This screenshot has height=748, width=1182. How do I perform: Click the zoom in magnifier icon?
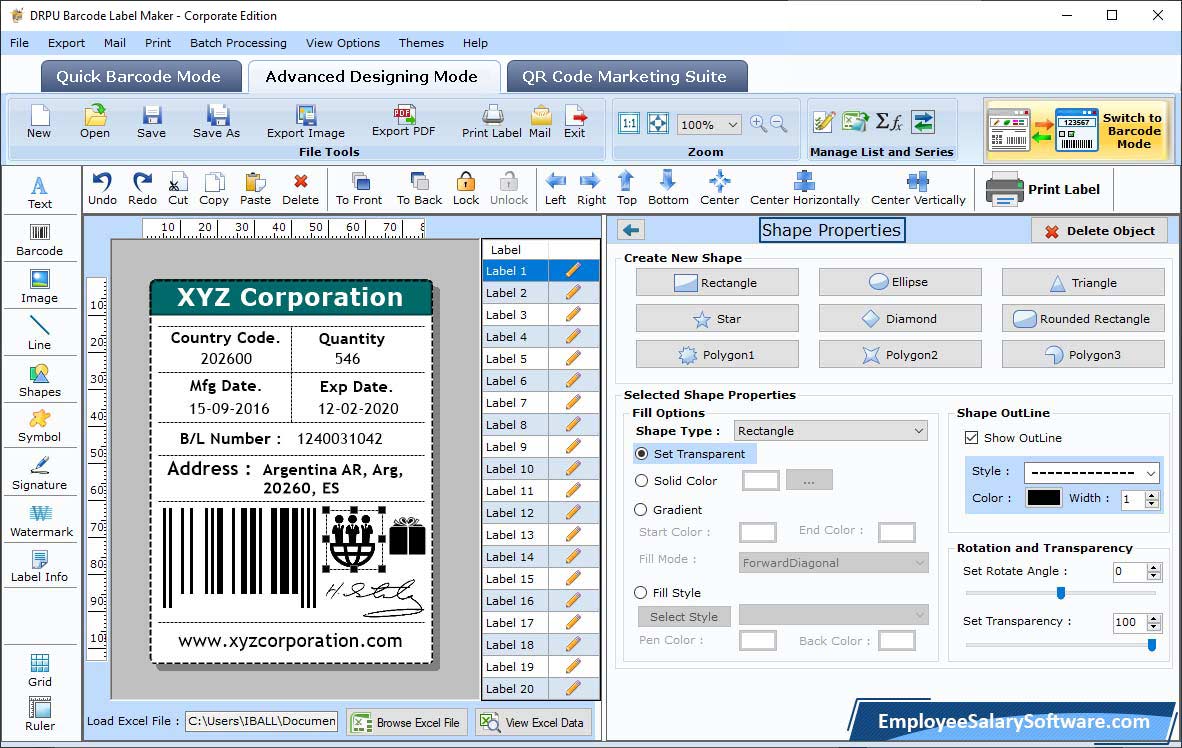click(x=758, y=124)
